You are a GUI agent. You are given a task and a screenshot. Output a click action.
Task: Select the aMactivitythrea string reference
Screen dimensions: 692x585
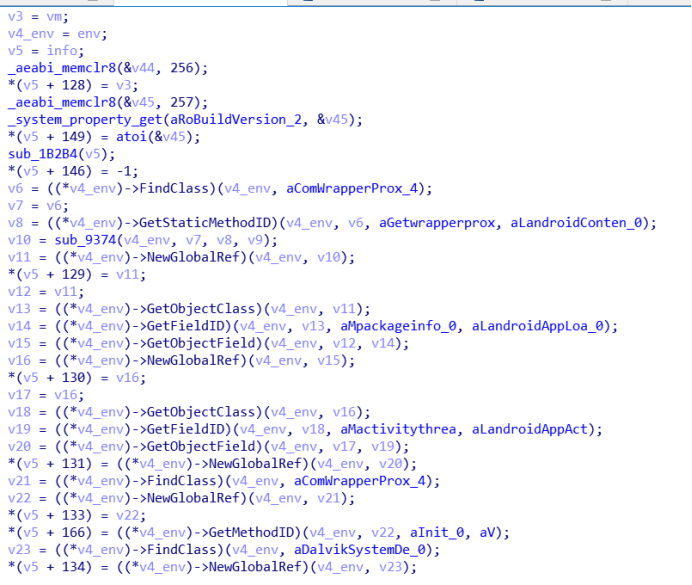[399, 429]
